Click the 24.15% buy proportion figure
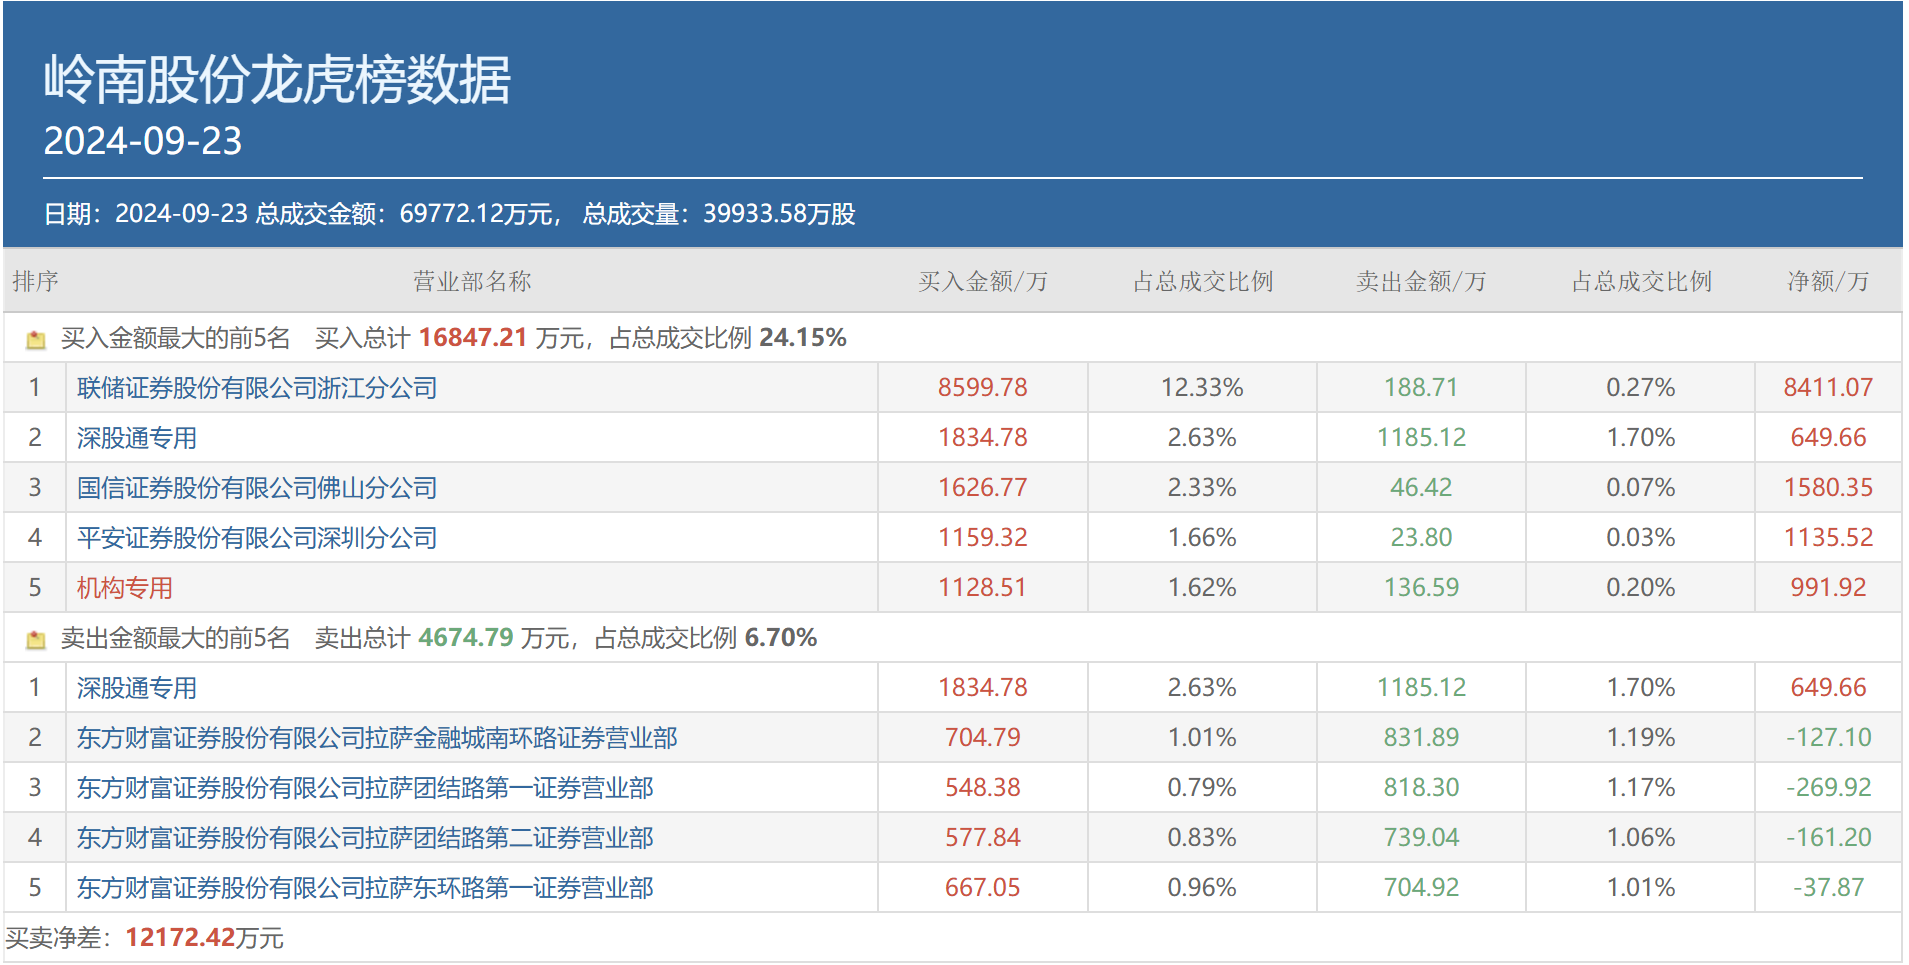 point(803,338)
